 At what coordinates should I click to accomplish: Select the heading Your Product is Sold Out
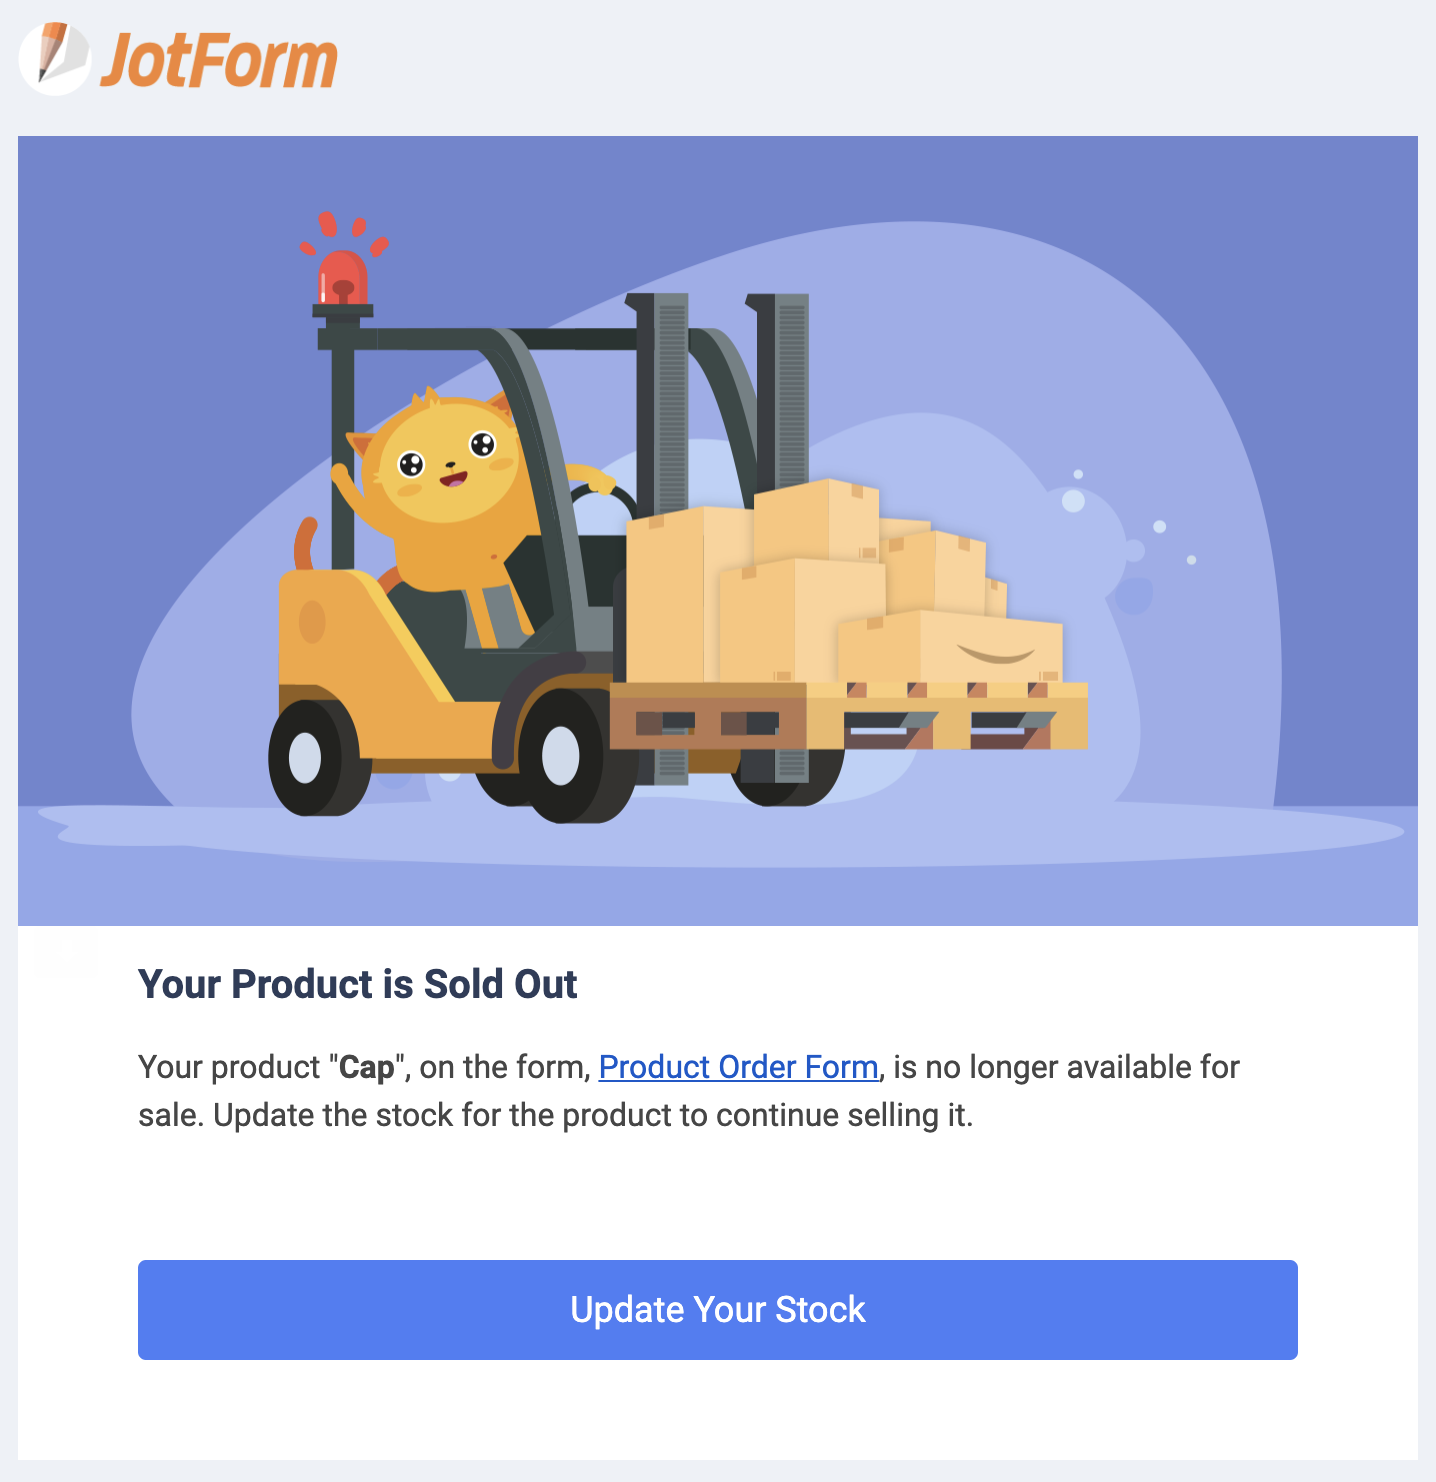tap(357, 984)
